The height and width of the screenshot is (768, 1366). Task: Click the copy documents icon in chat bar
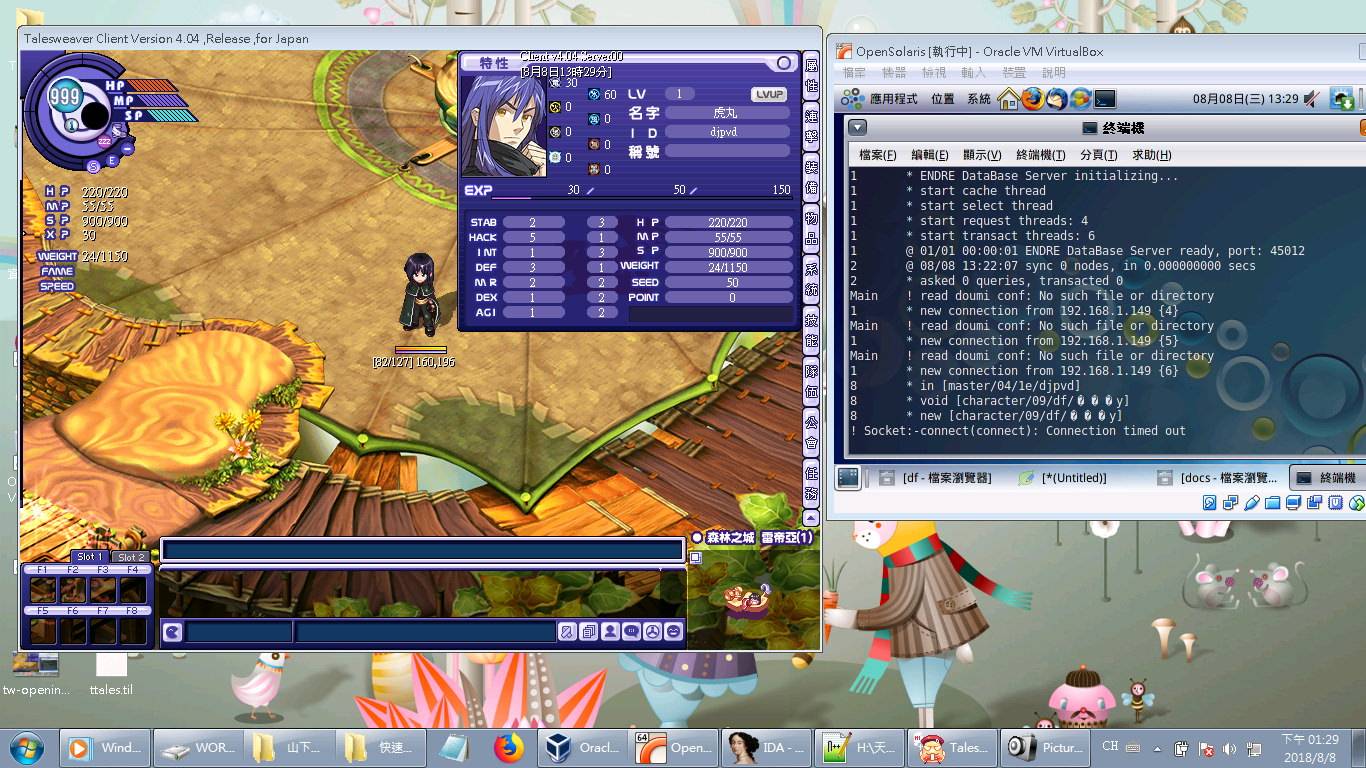589,632
